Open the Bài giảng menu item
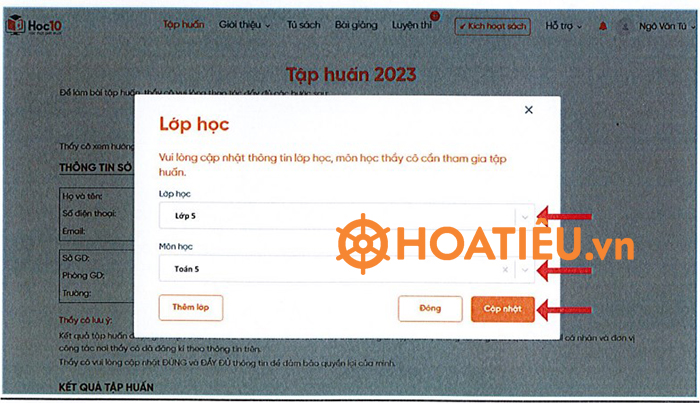This screenshot has width=700, height=403. point(355,25)
